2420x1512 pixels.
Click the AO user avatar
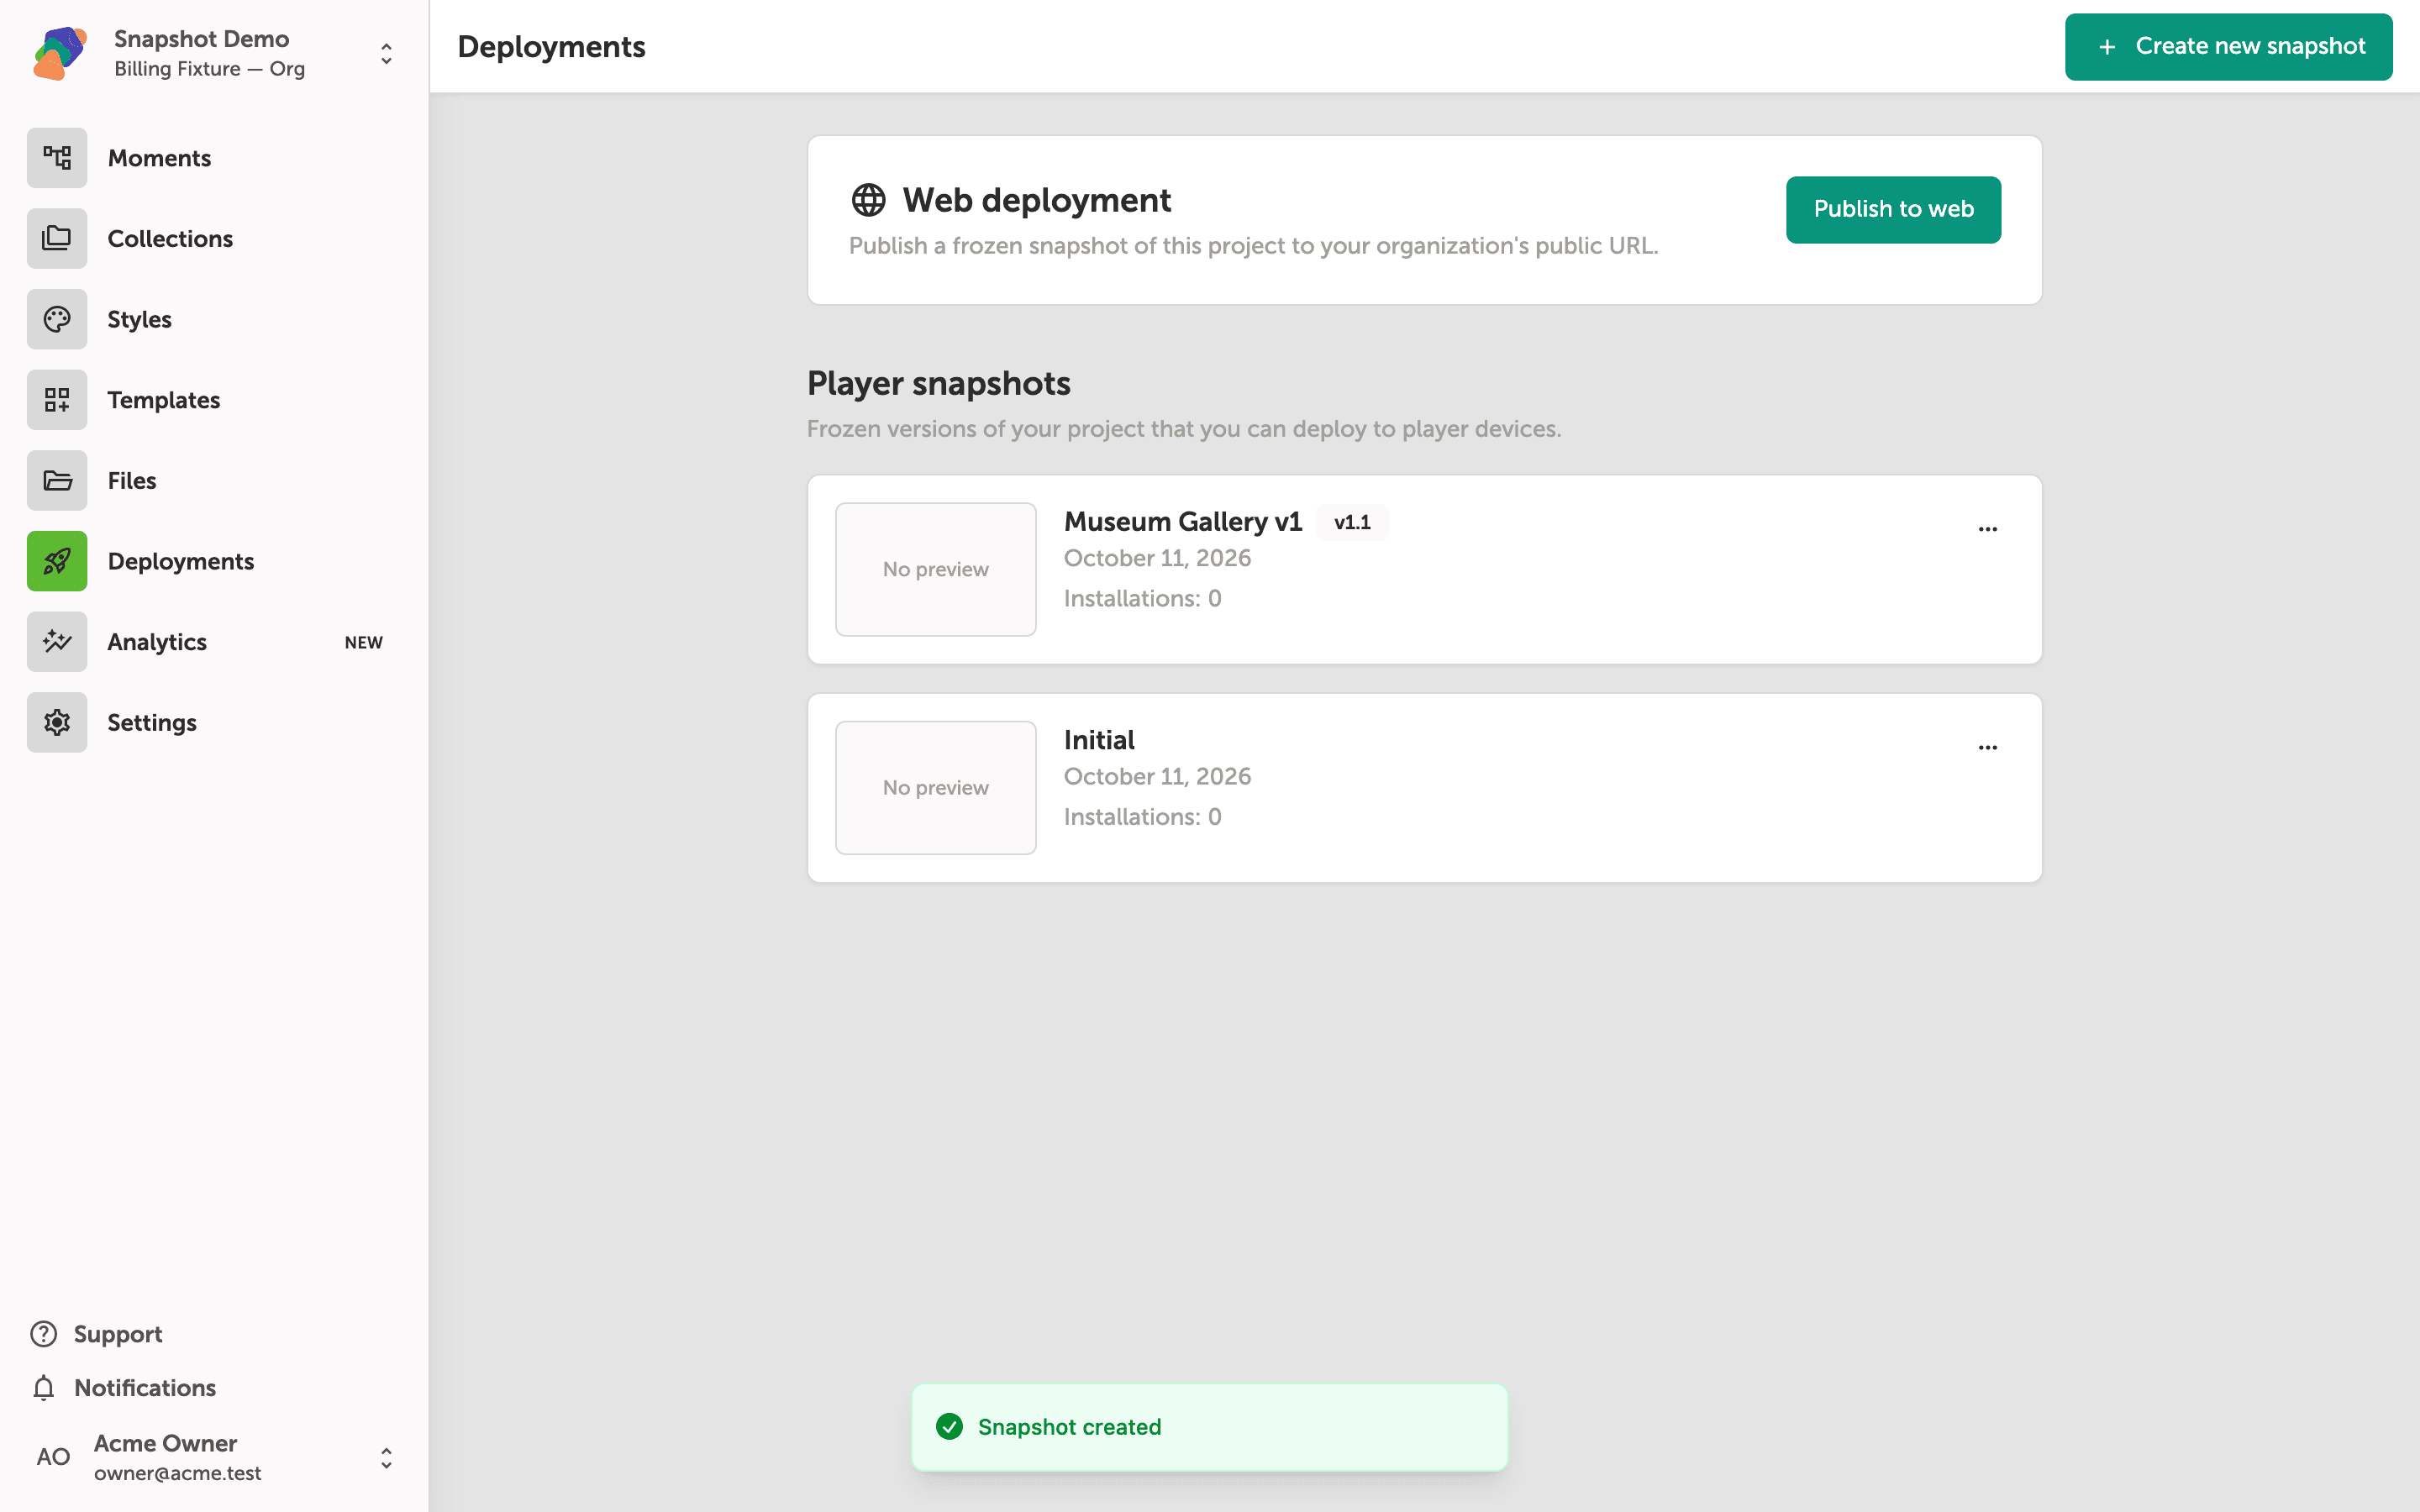click(x=53, y=1457)
